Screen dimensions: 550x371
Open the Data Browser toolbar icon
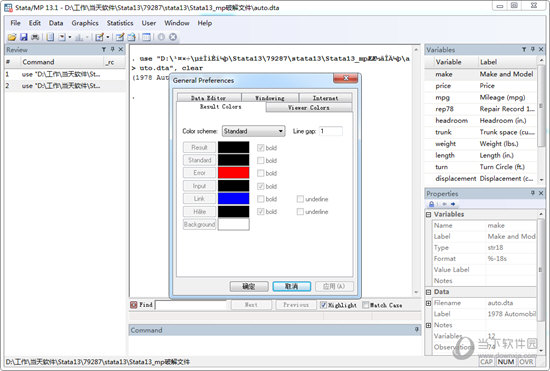(x=132, y=37)
